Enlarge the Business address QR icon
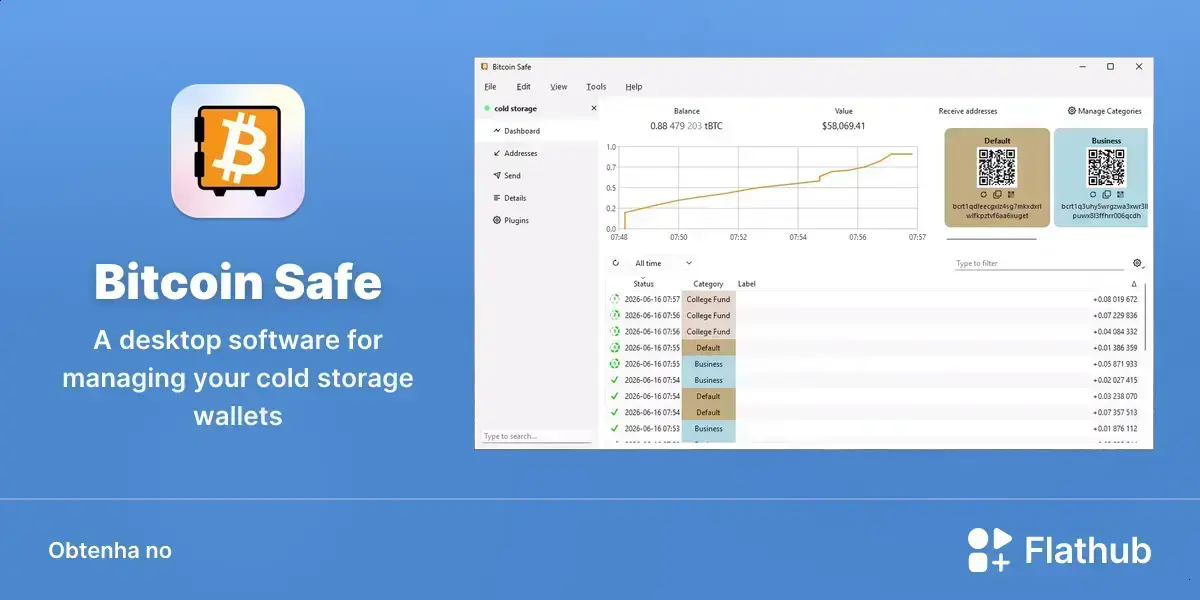This screenshot has width=1200, height=600. click(x=1120, y=194)
